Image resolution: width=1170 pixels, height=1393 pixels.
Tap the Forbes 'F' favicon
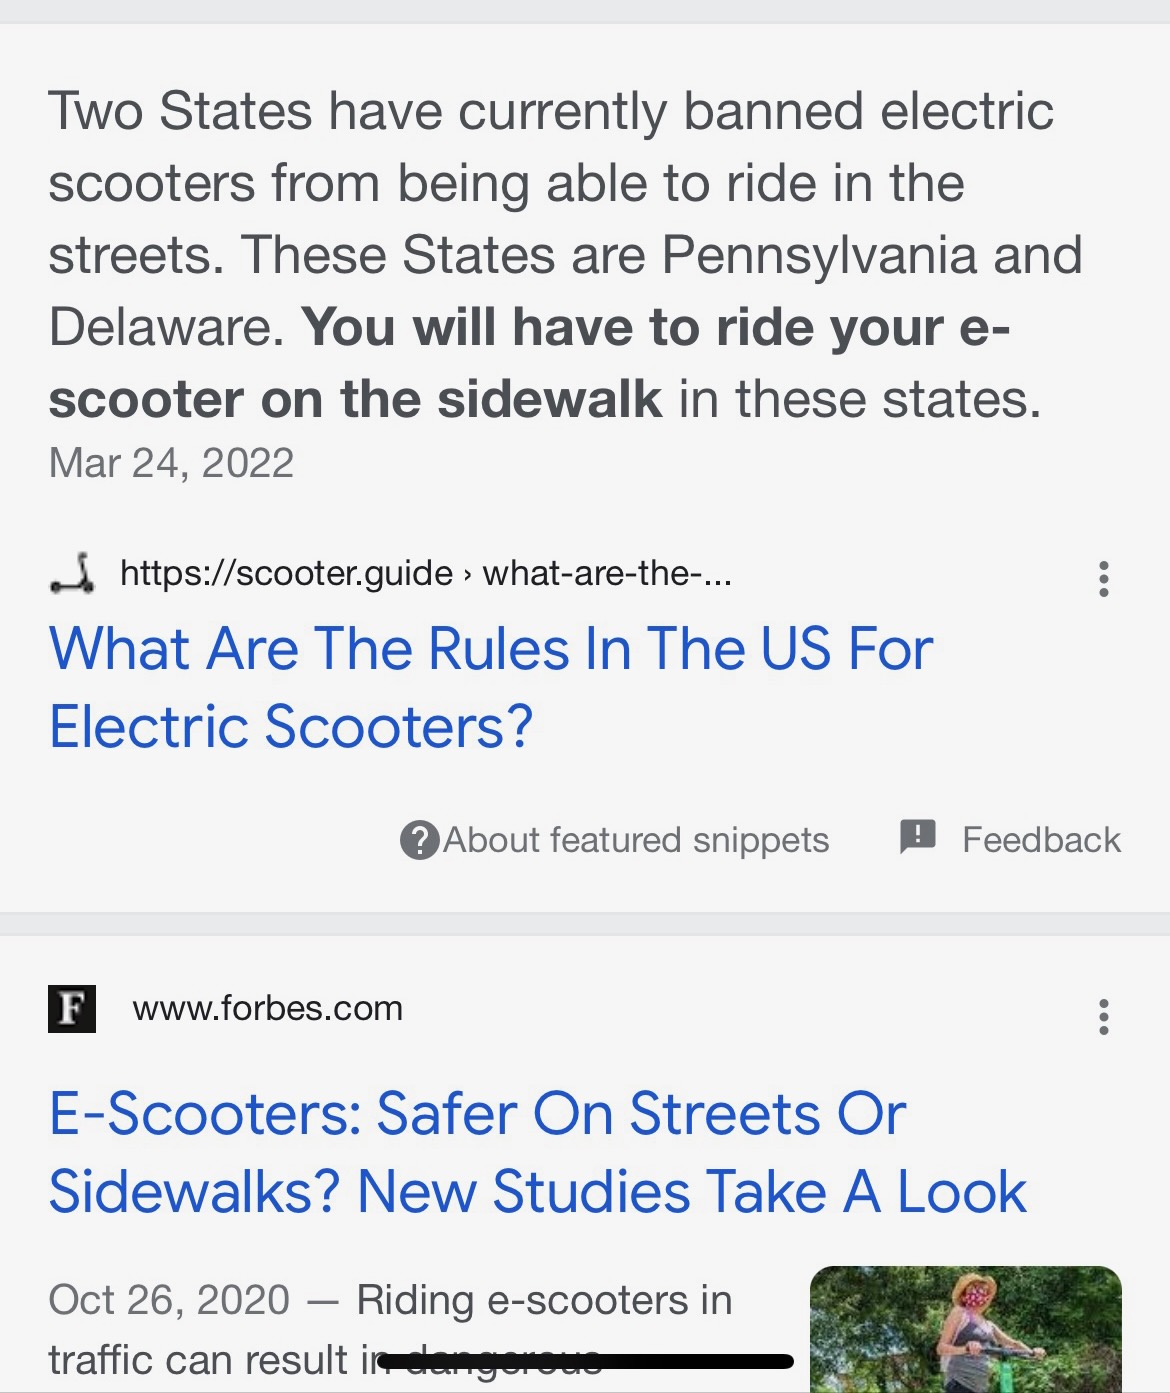click(x=72, y=1008)
